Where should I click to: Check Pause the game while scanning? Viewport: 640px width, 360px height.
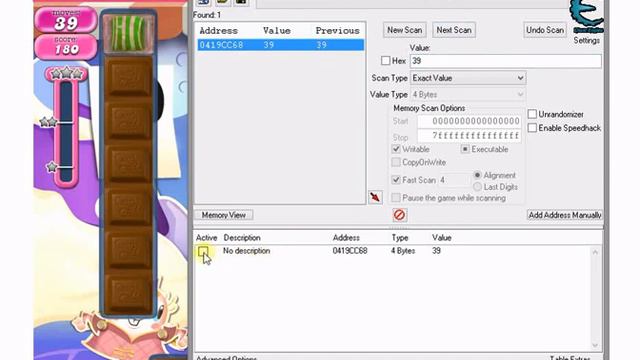[x=396, y=198]
